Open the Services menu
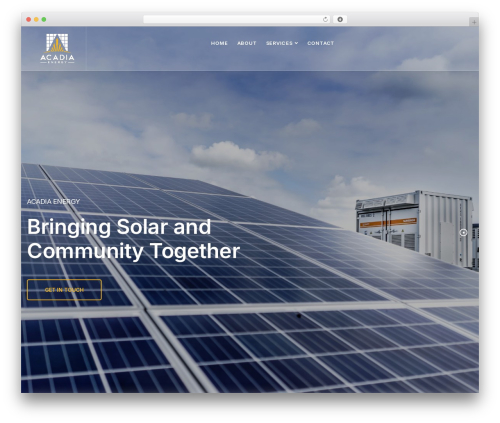 (282, 43)
